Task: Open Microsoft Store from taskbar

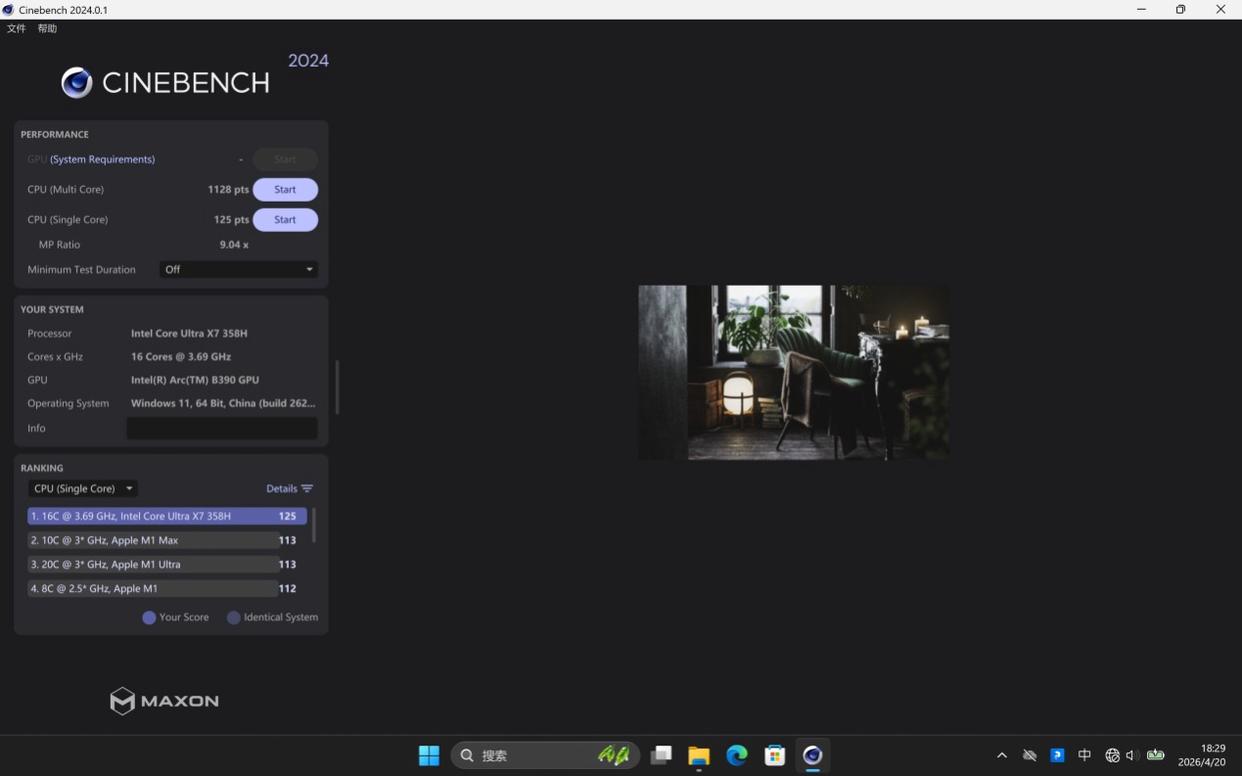Action: pyautogui.click(x=775, y=755)
